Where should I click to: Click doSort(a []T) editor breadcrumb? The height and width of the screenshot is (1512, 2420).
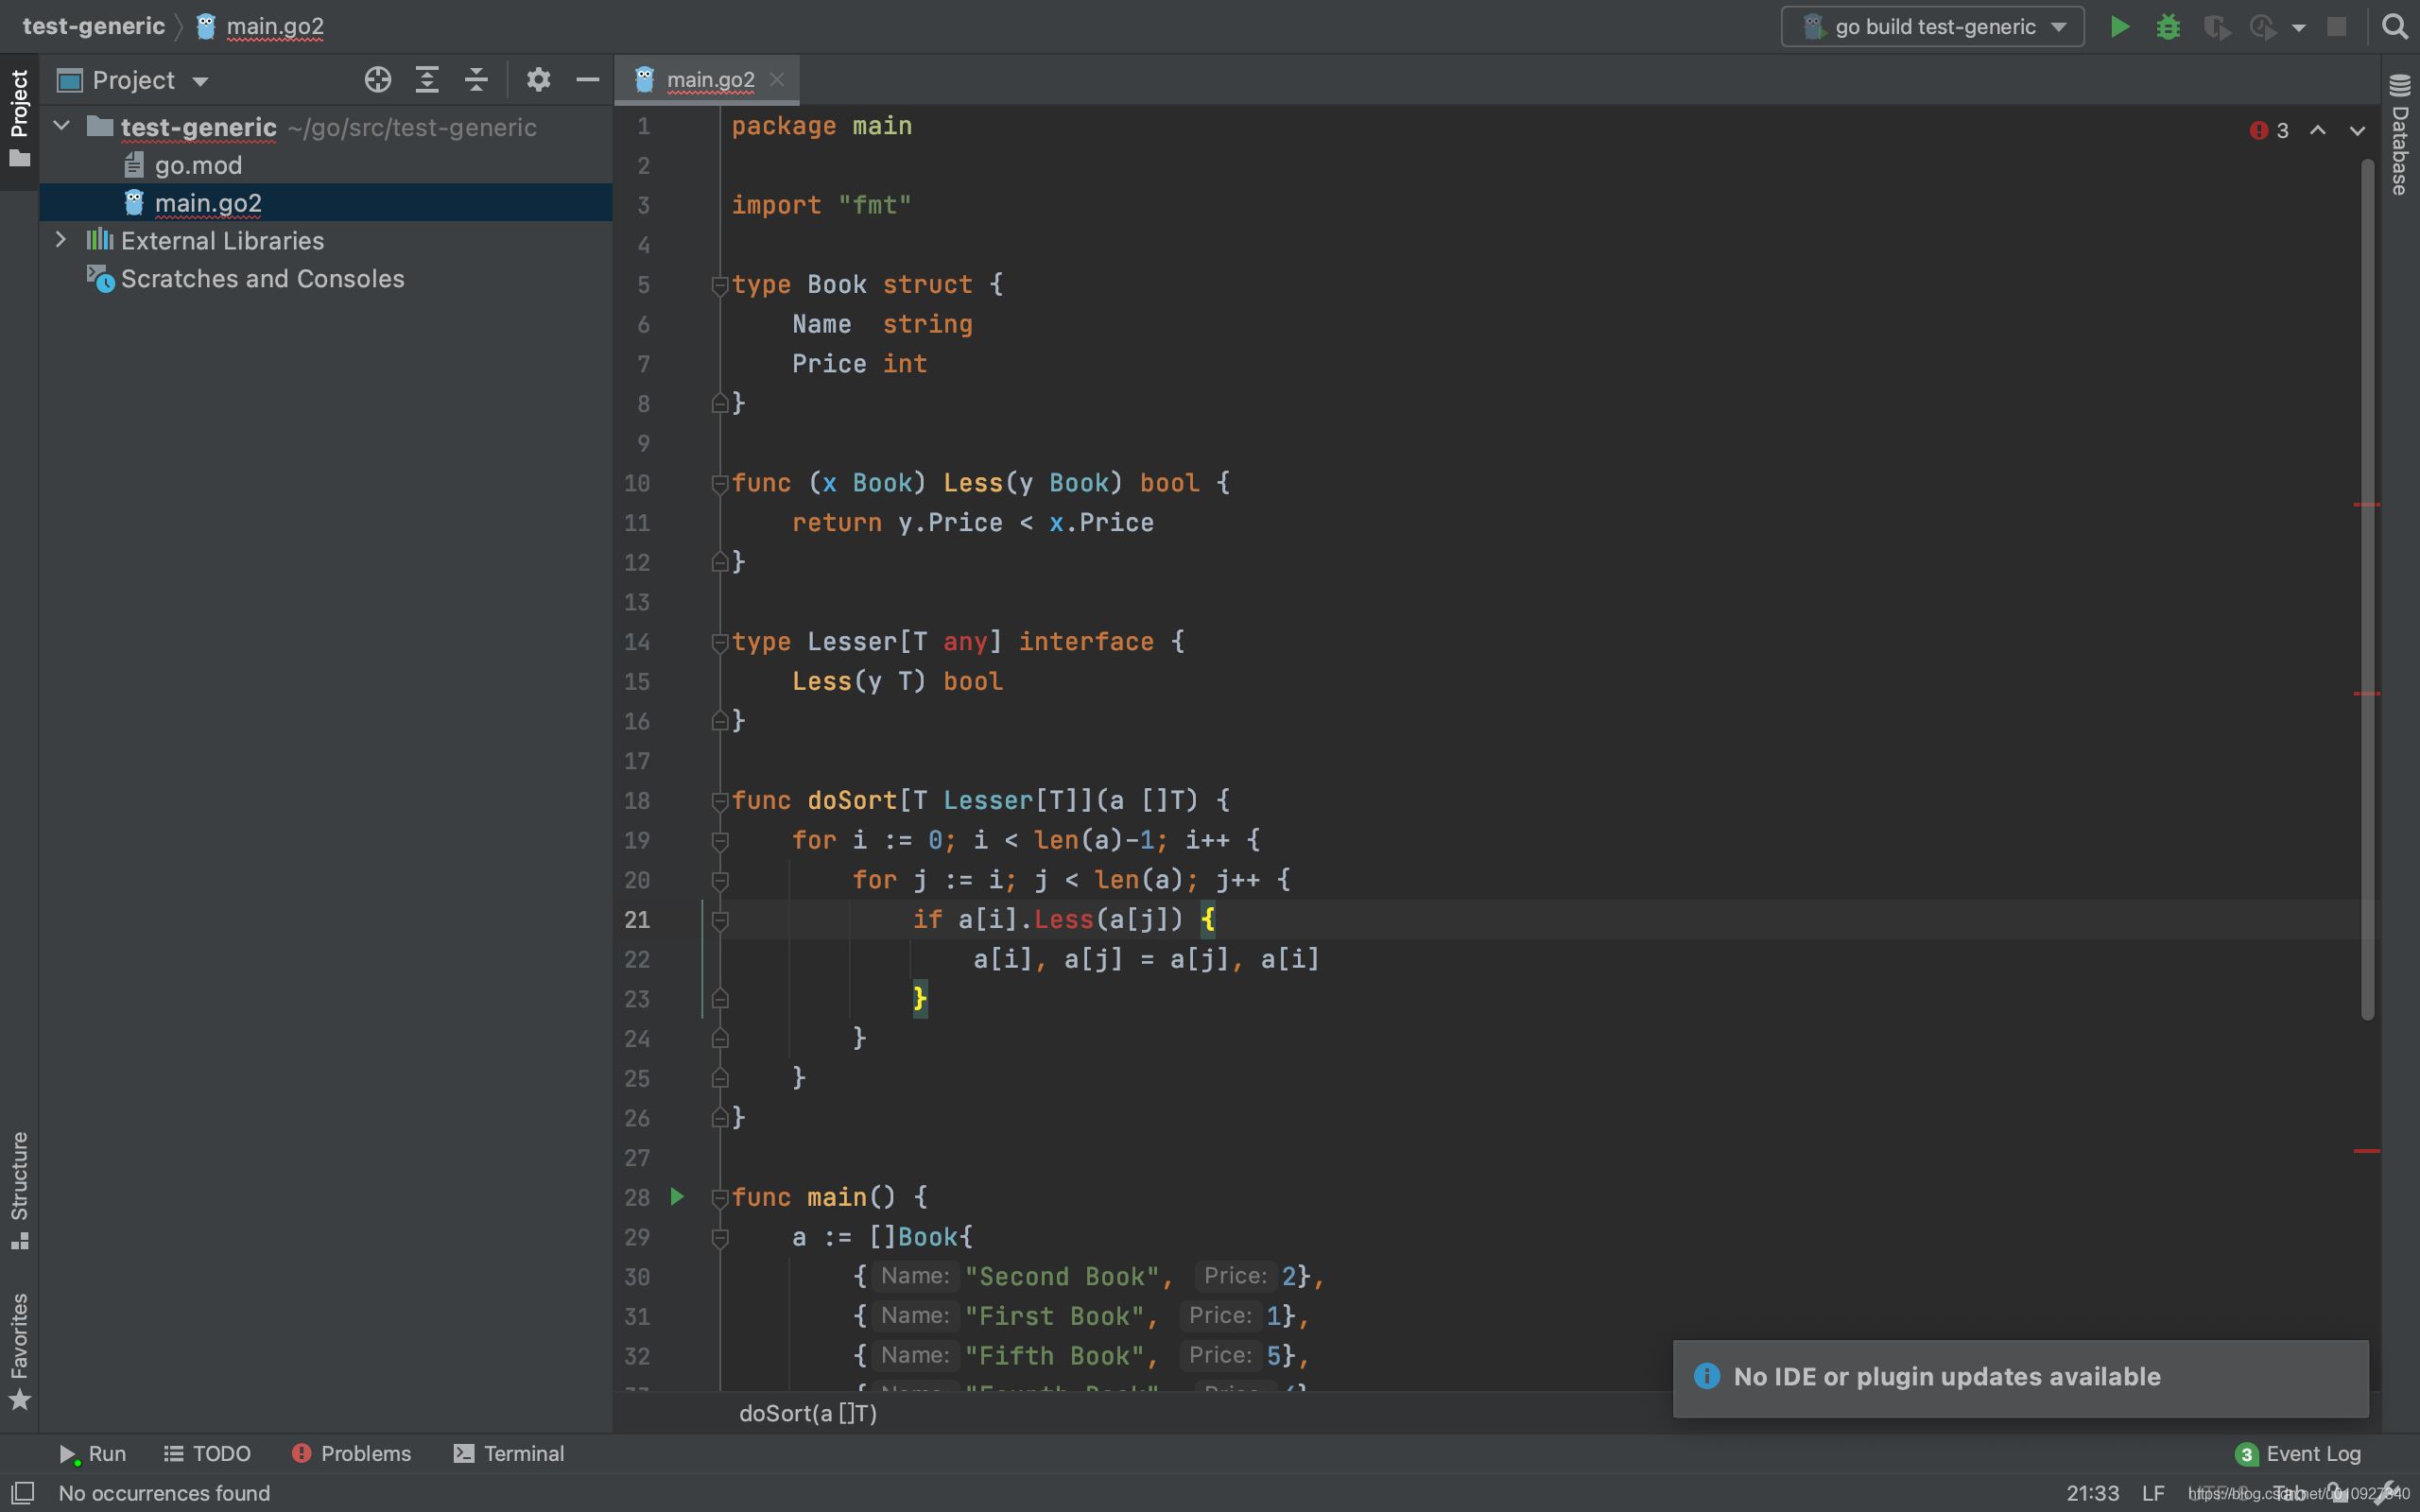pyautogui.click(x=808, y=1413)
